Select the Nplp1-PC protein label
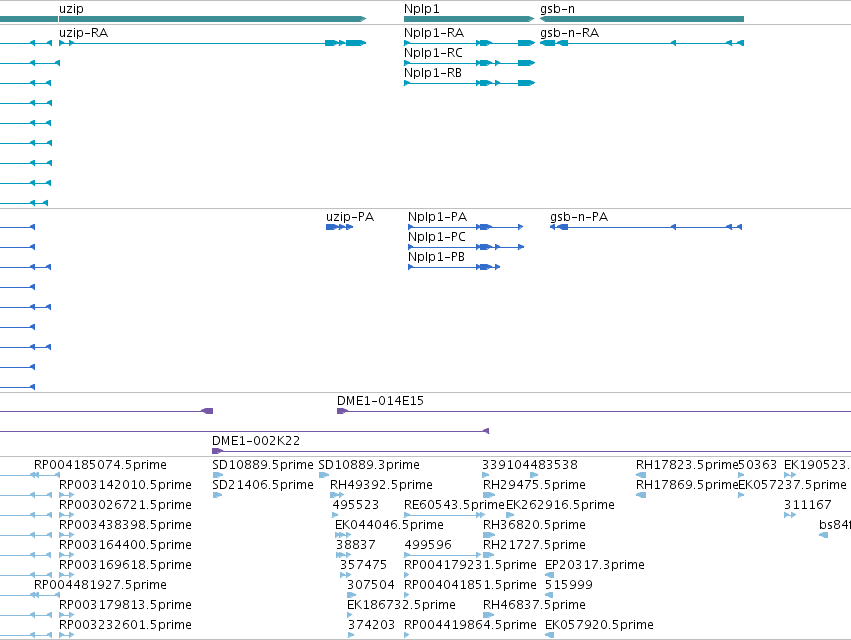This screenshot has height=640, width=851. click(x=437, y=237)
